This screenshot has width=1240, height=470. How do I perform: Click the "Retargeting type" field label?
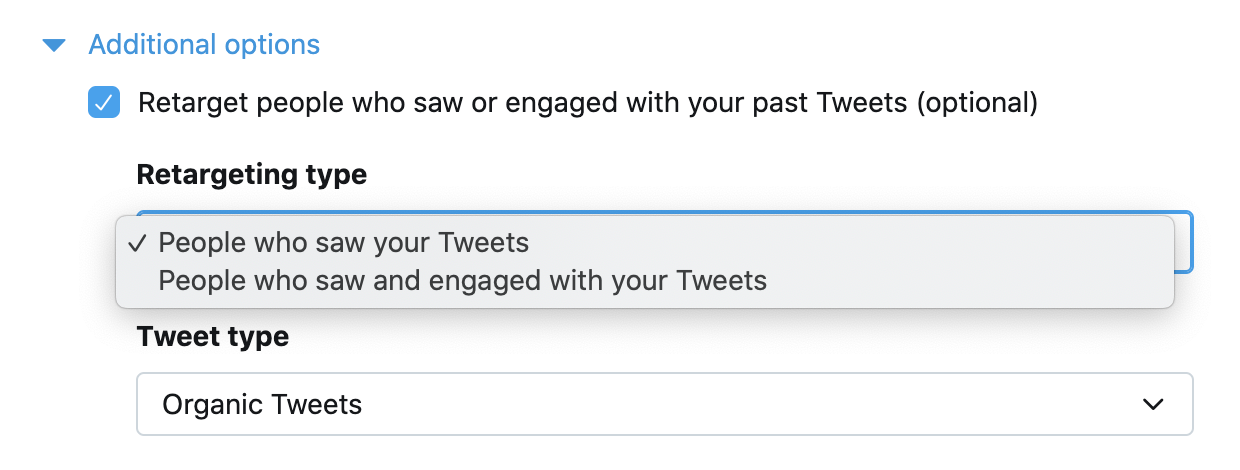[251, 175]
